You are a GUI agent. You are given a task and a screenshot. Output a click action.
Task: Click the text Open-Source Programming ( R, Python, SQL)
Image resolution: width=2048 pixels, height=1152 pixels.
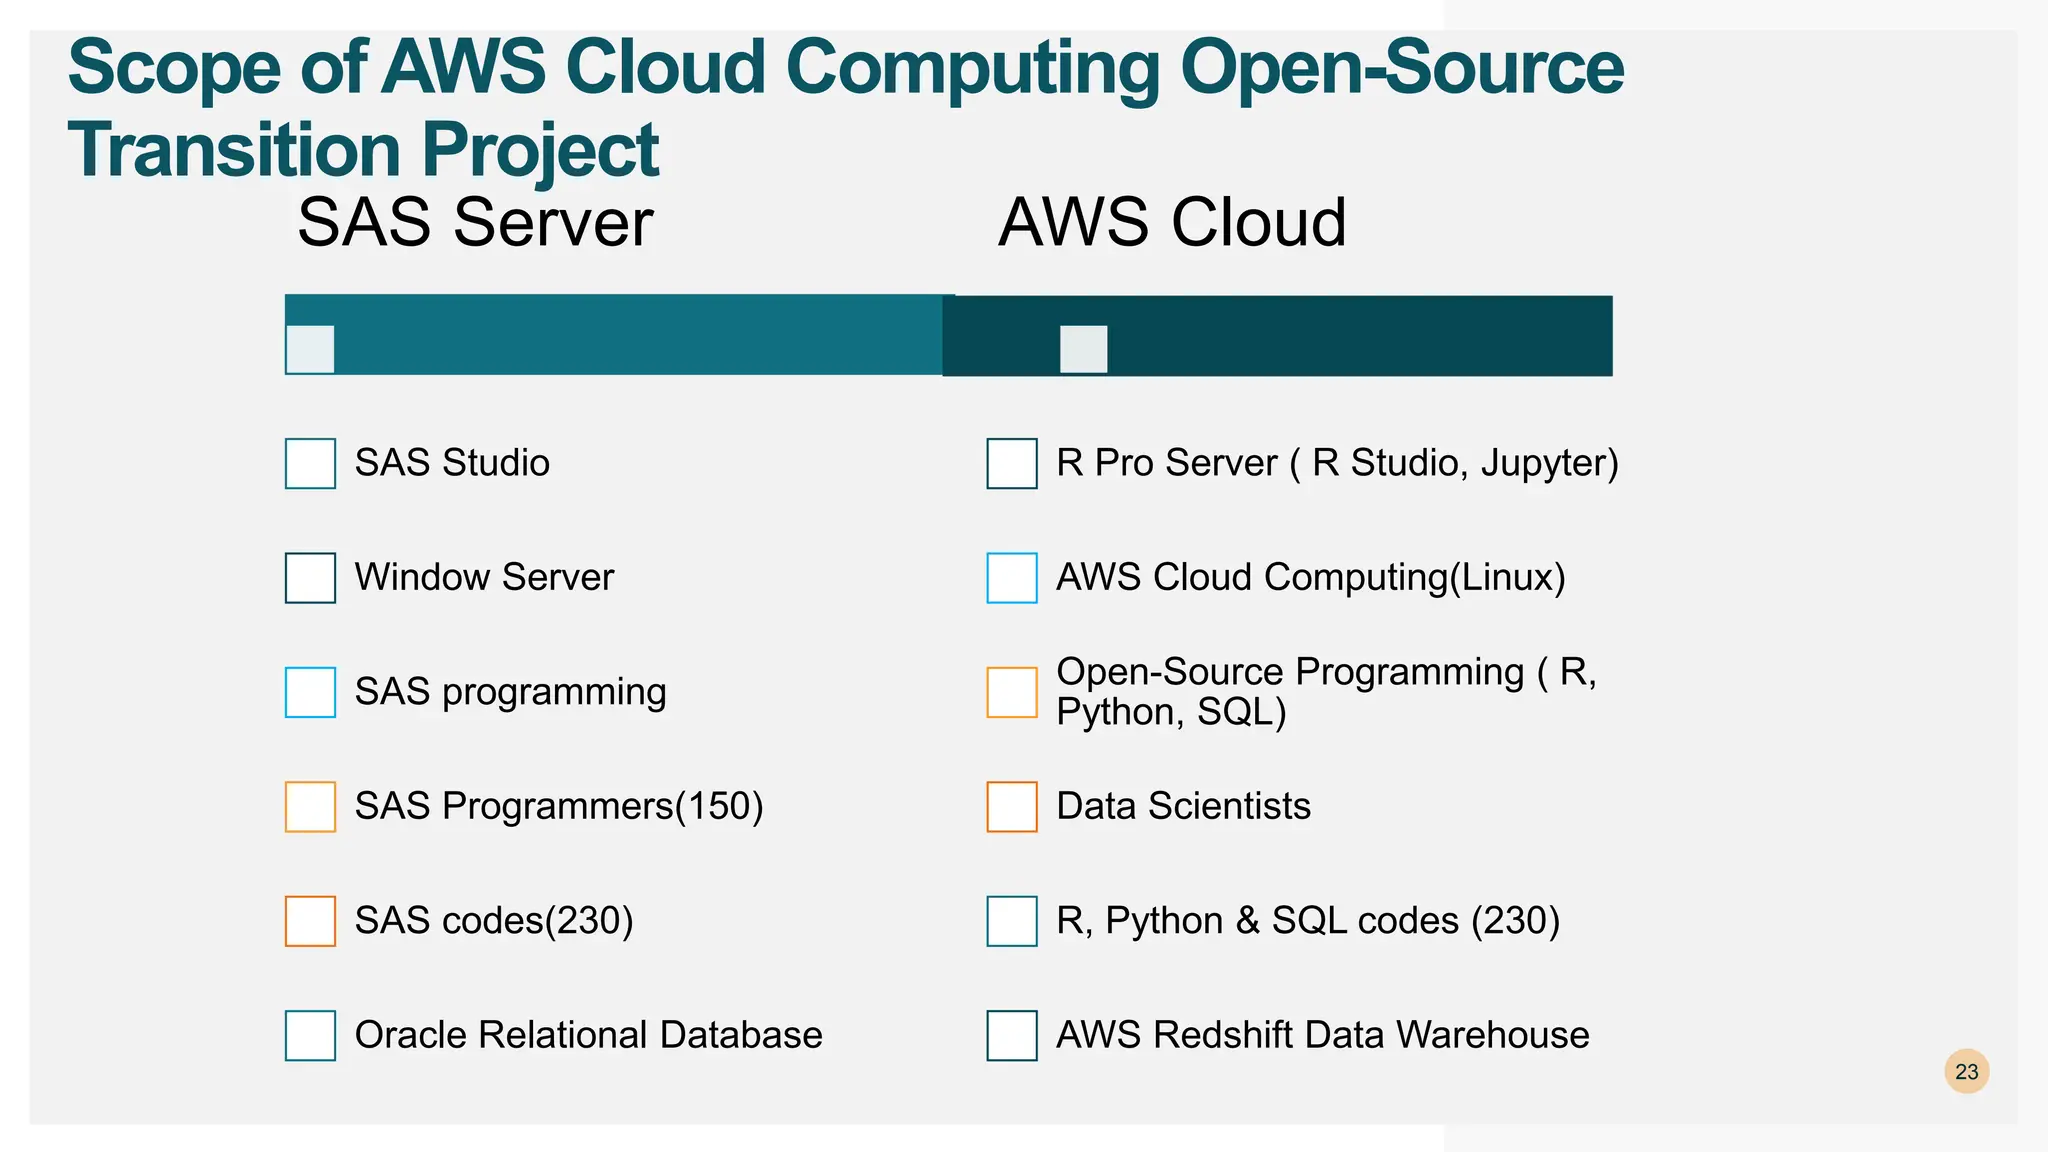pos(1327,692)
